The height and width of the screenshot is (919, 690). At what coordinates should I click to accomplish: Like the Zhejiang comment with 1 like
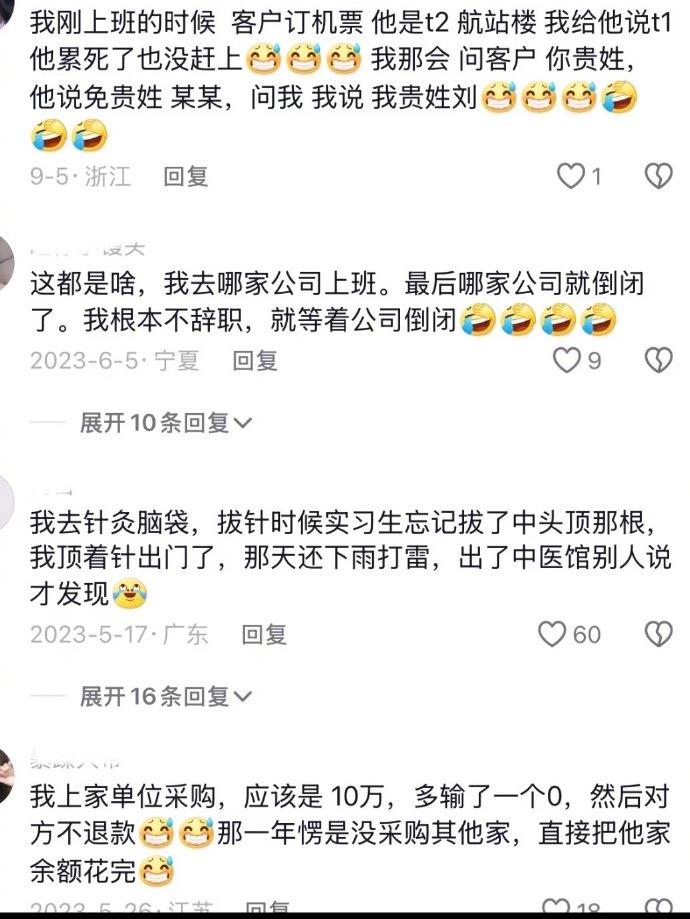[x=570, y=176]
